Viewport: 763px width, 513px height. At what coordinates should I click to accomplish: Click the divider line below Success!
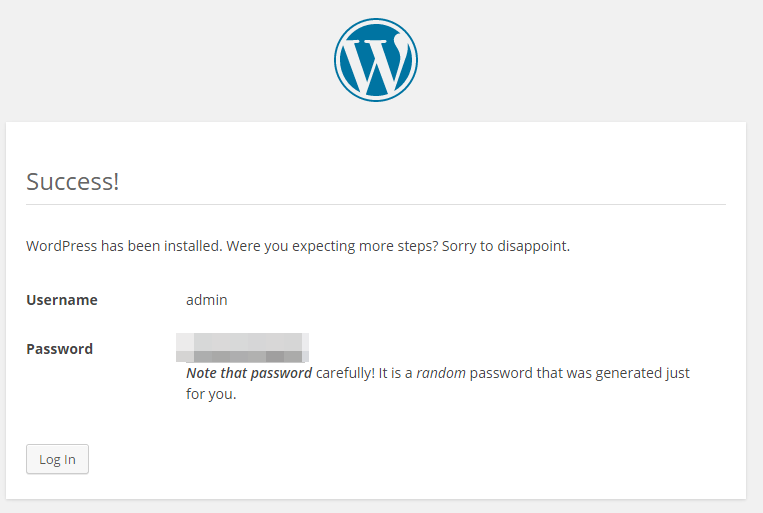375,204
